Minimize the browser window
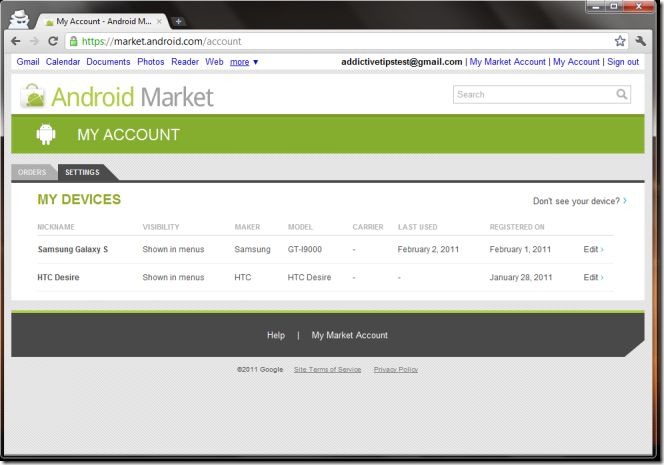This screenshot has height=465, width=664. 595,6
